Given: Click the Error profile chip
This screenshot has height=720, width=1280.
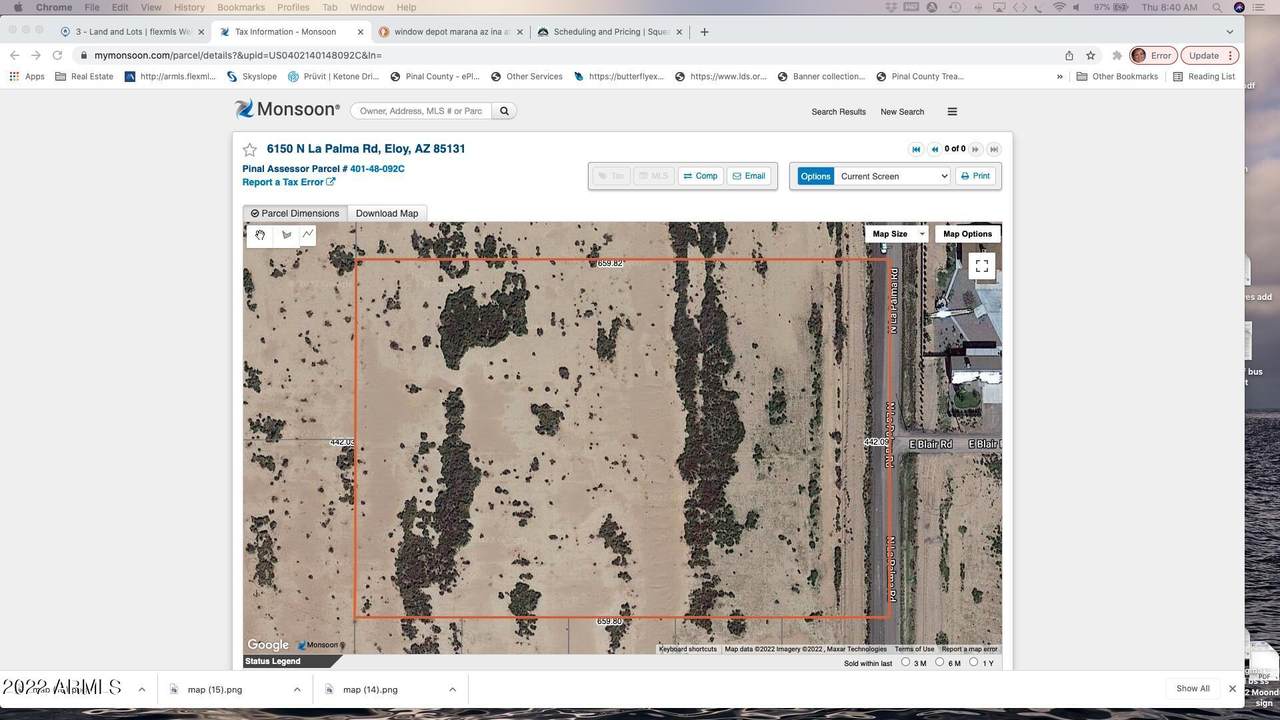Looking at the screenshot, I should [x=1152, y=56].
